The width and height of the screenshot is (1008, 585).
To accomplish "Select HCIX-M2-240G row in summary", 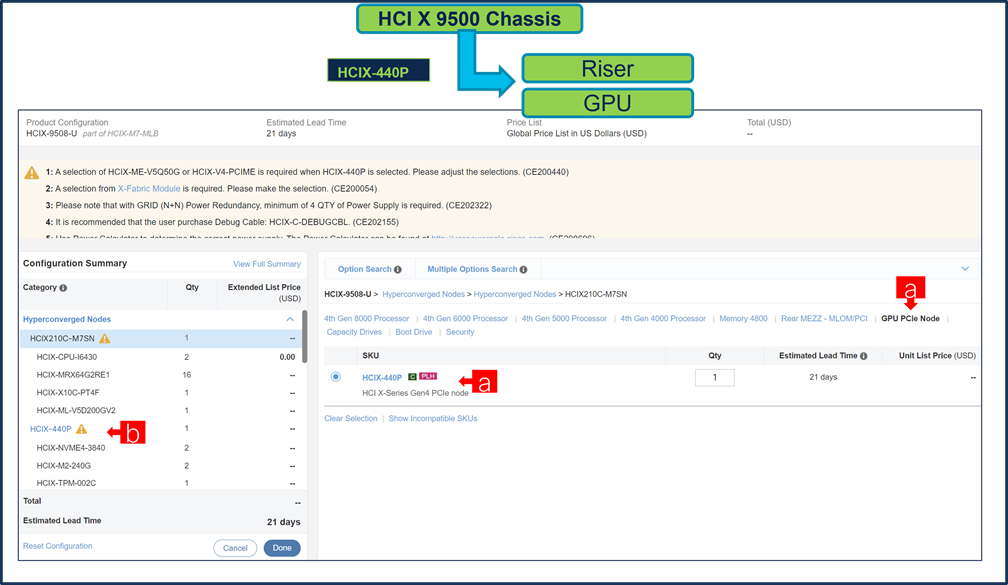I will click(x=161, y=465).
